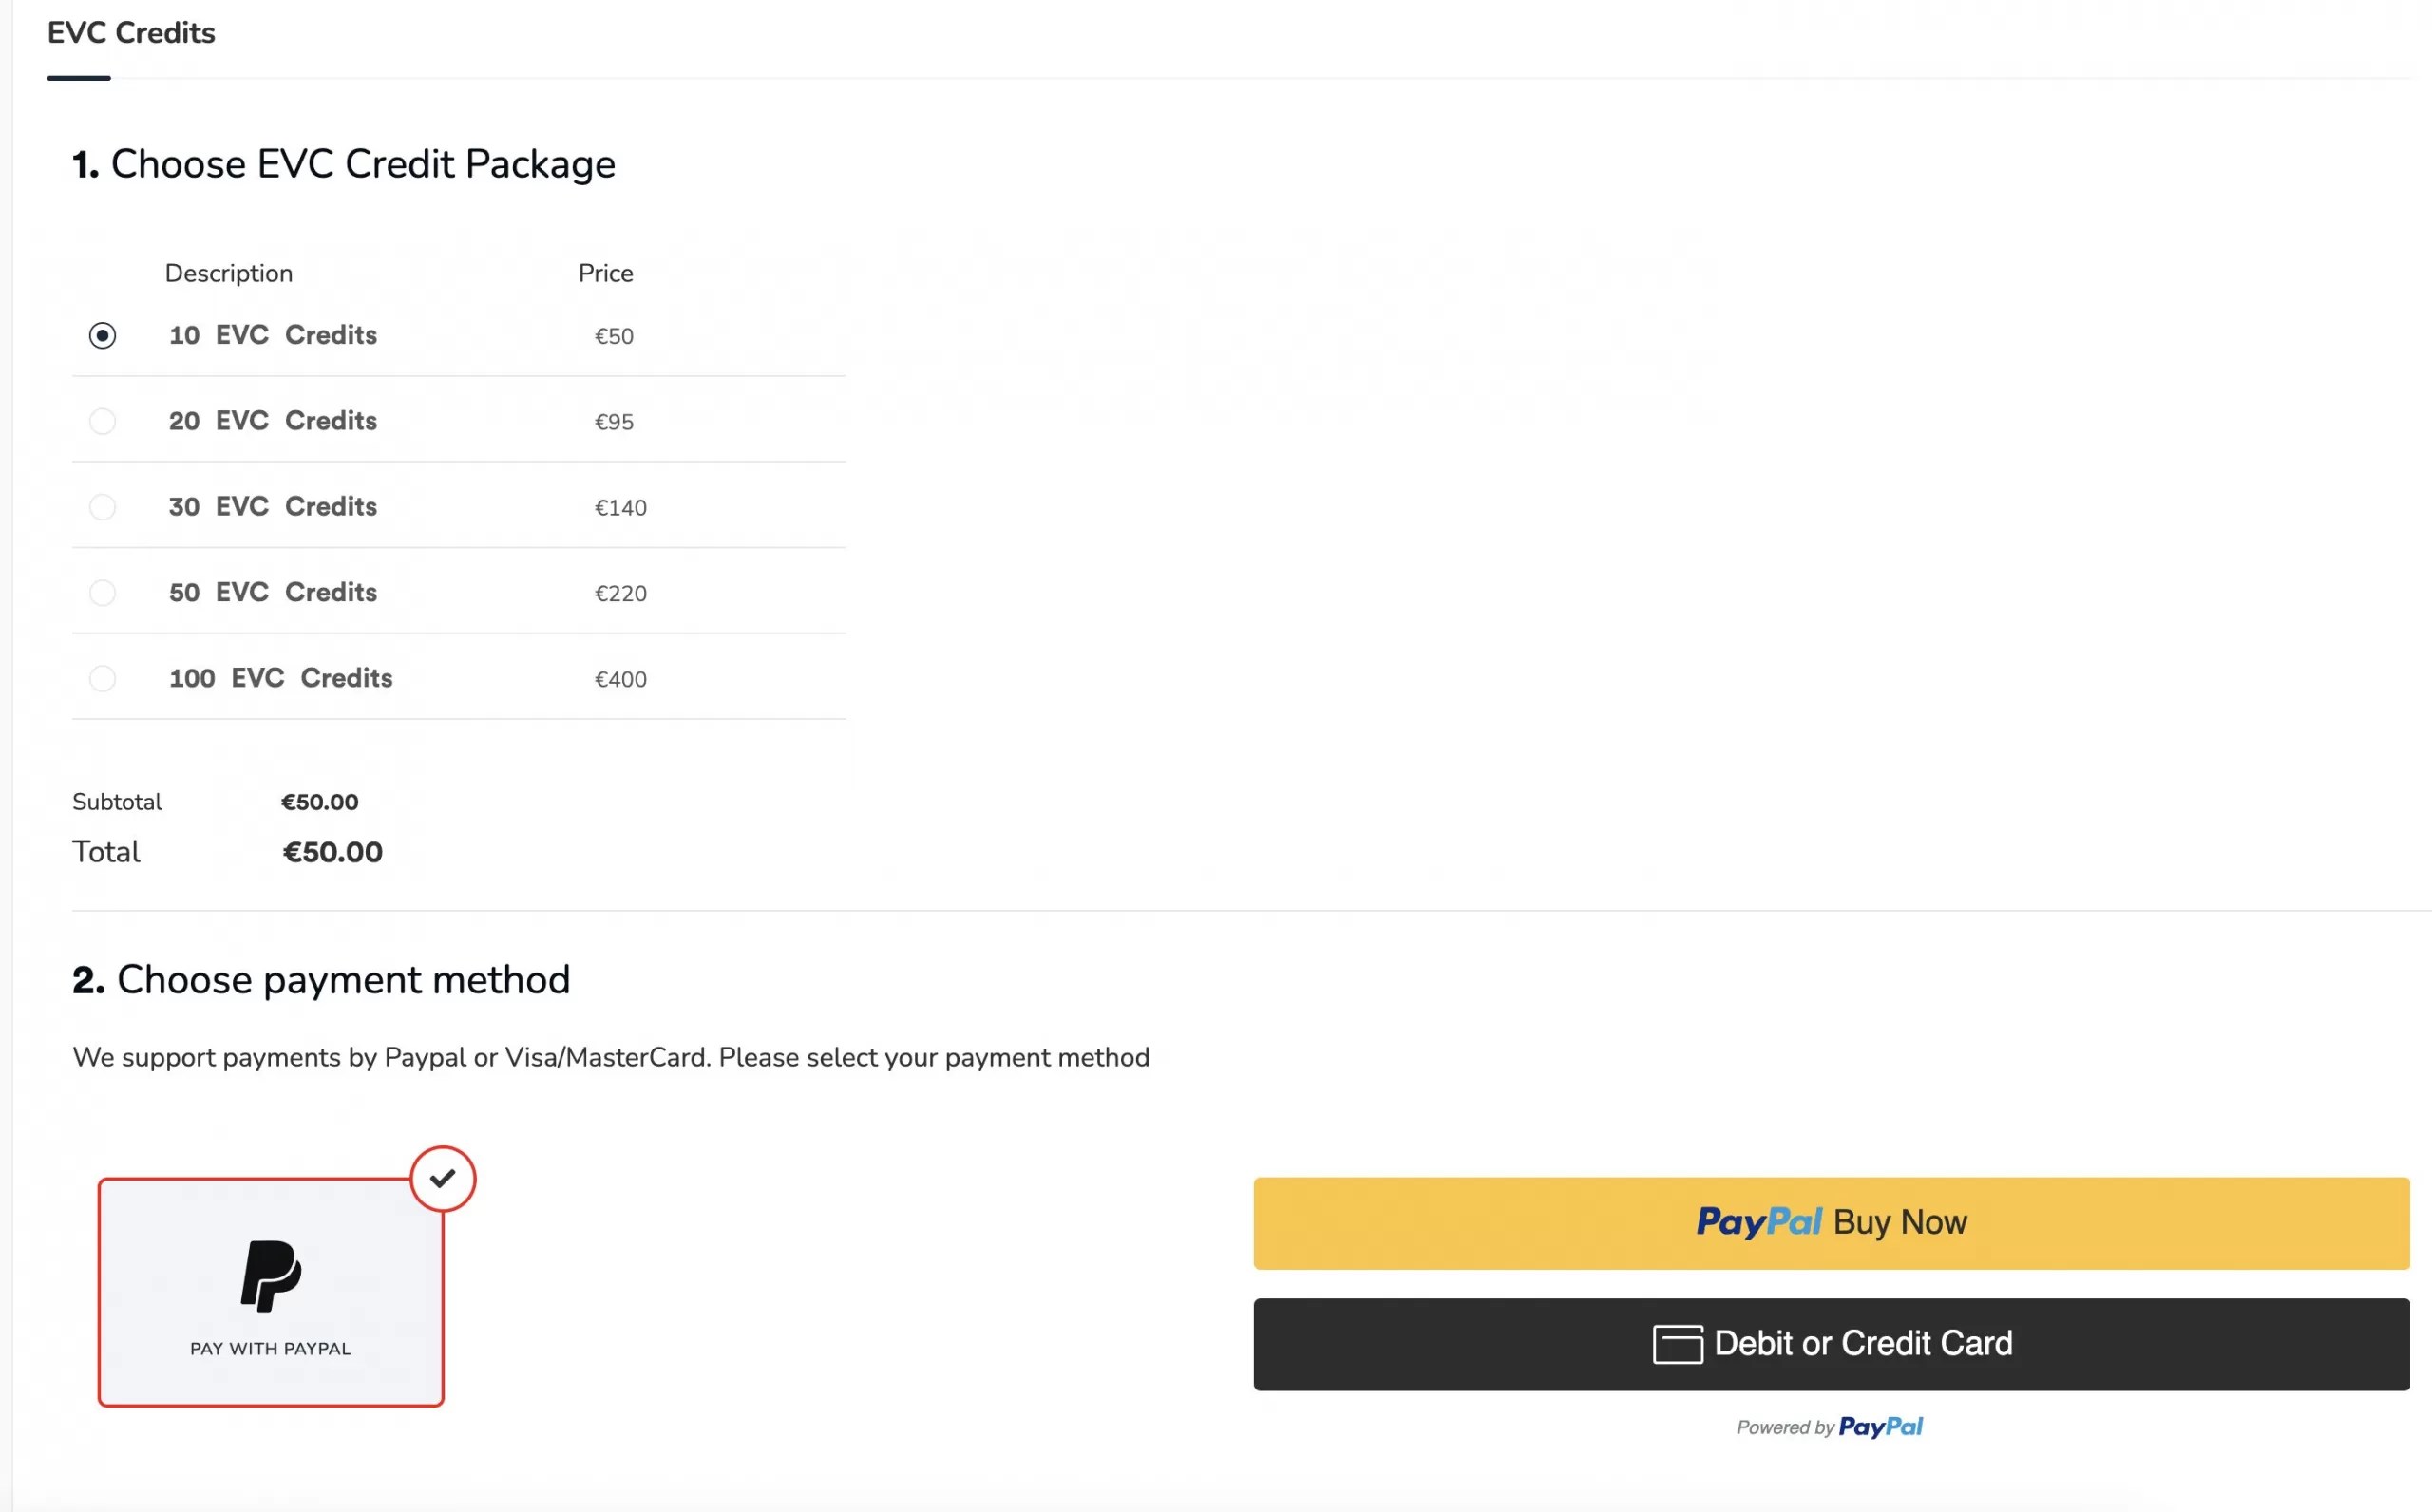The image size is (2432, 1512).
Task: Click the Pay With PayPal label
Action: click(x=270, y=1349)
